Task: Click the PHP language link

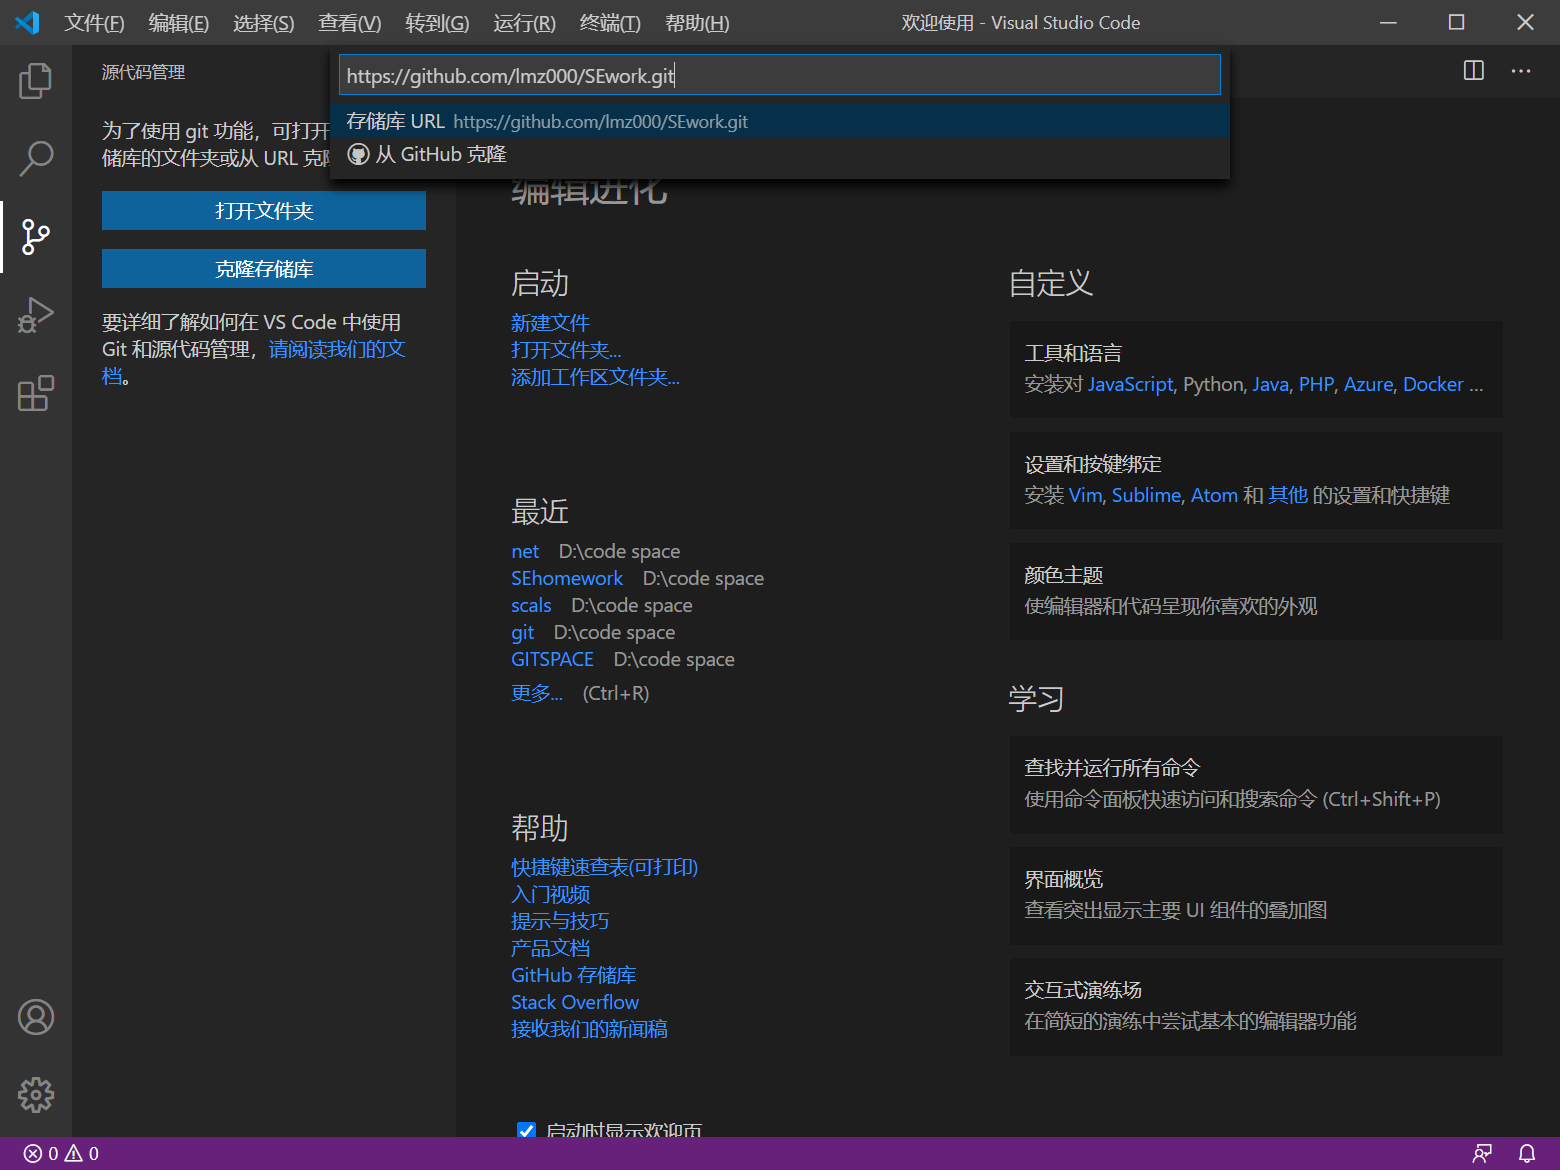Action: click(1316, 384)
